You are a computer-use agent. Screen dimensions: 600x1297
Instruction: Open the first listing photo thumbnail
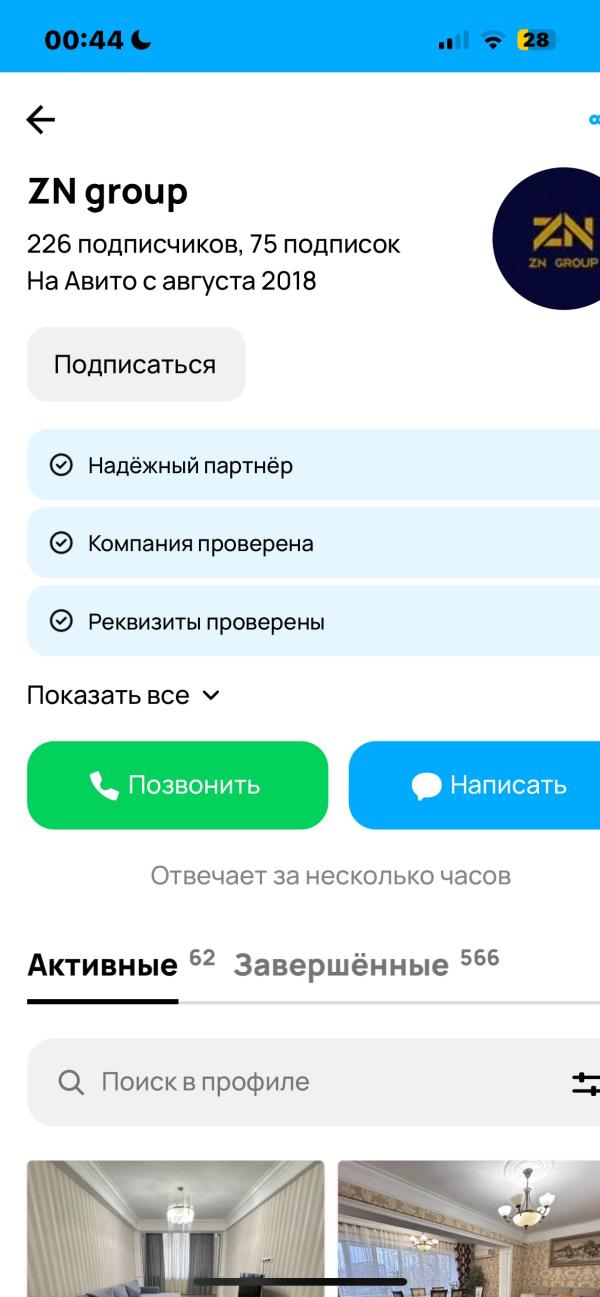click(176, 1228)
